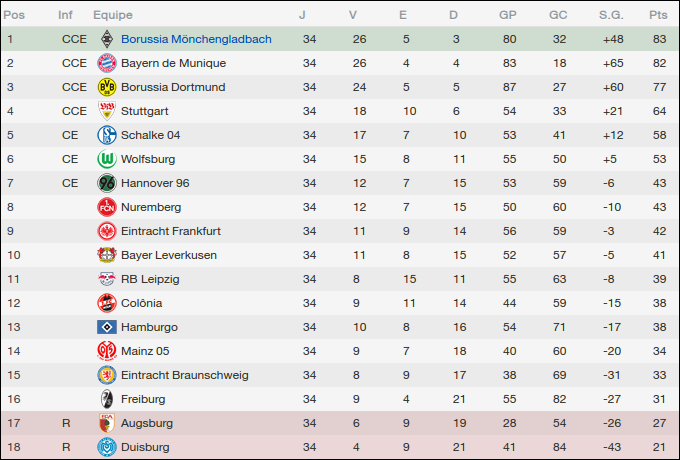Click the Mainz 05 club badge

point(106,351)
